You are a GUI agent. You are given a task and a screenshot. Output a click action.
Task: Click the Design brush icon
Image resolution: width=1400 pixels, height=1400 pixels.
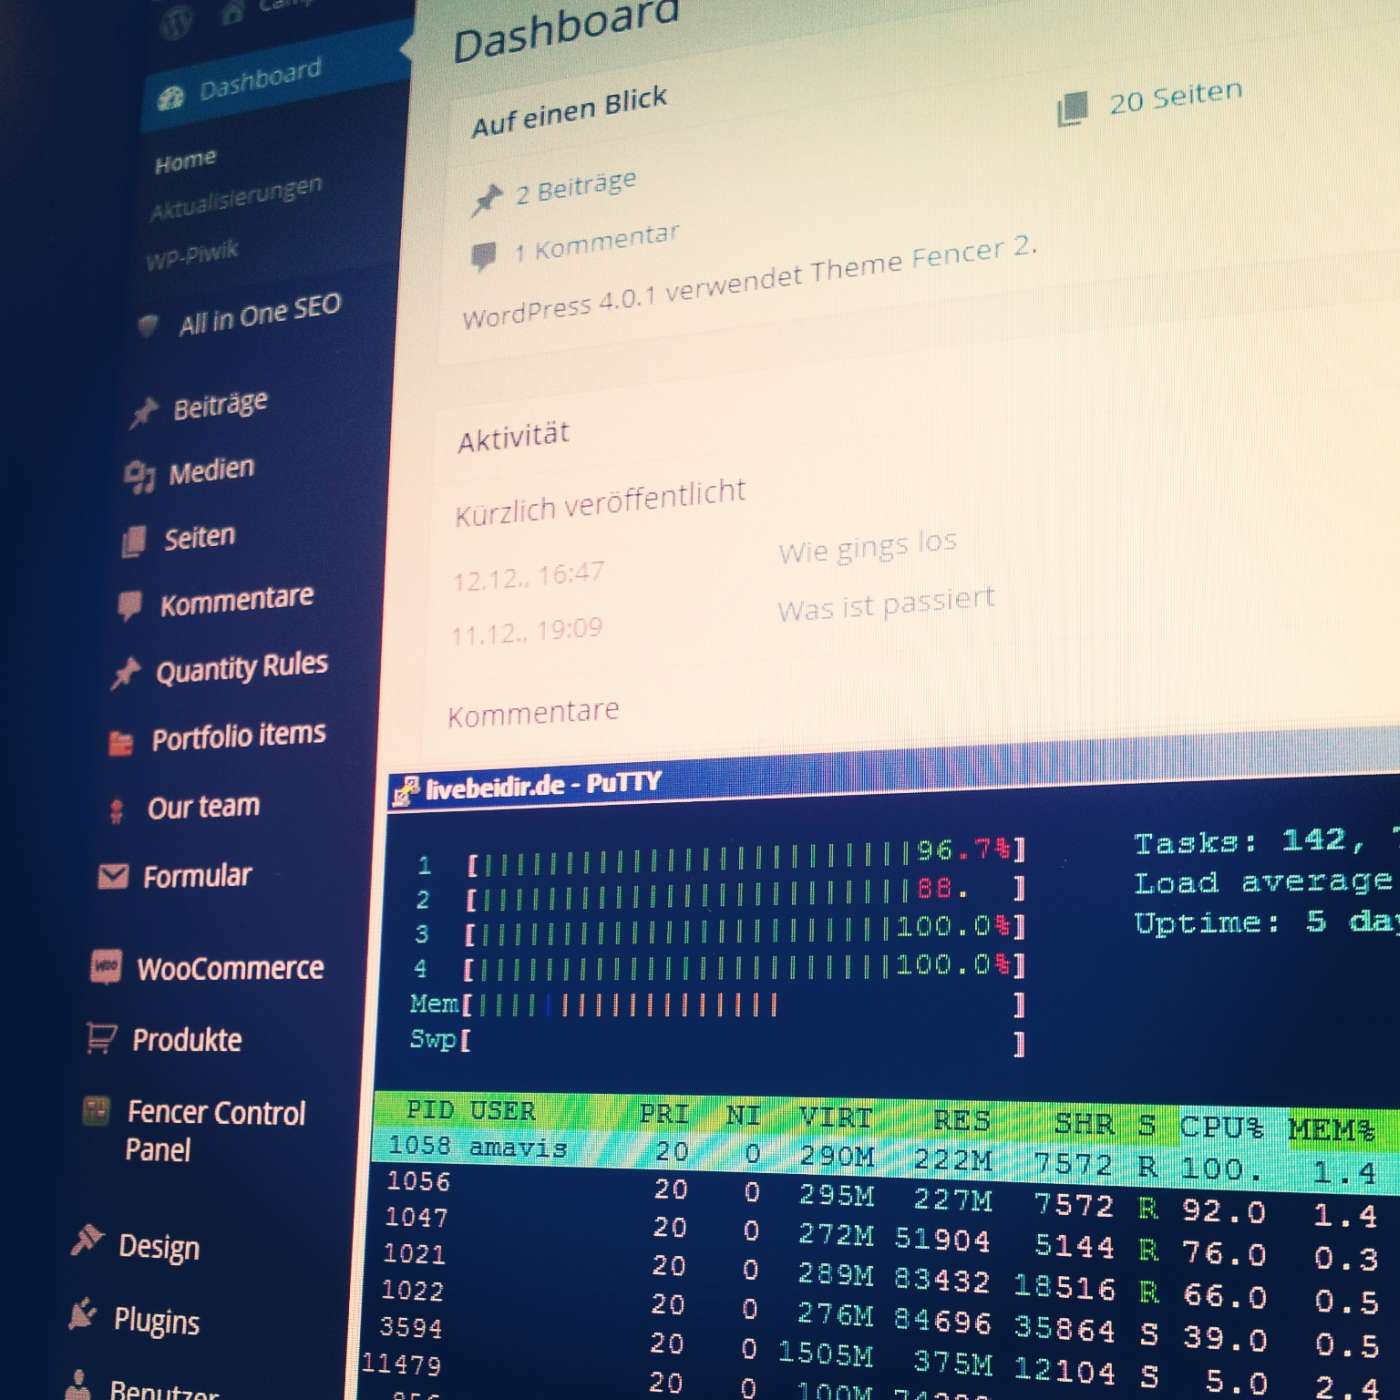click(x=87, y=1240)
